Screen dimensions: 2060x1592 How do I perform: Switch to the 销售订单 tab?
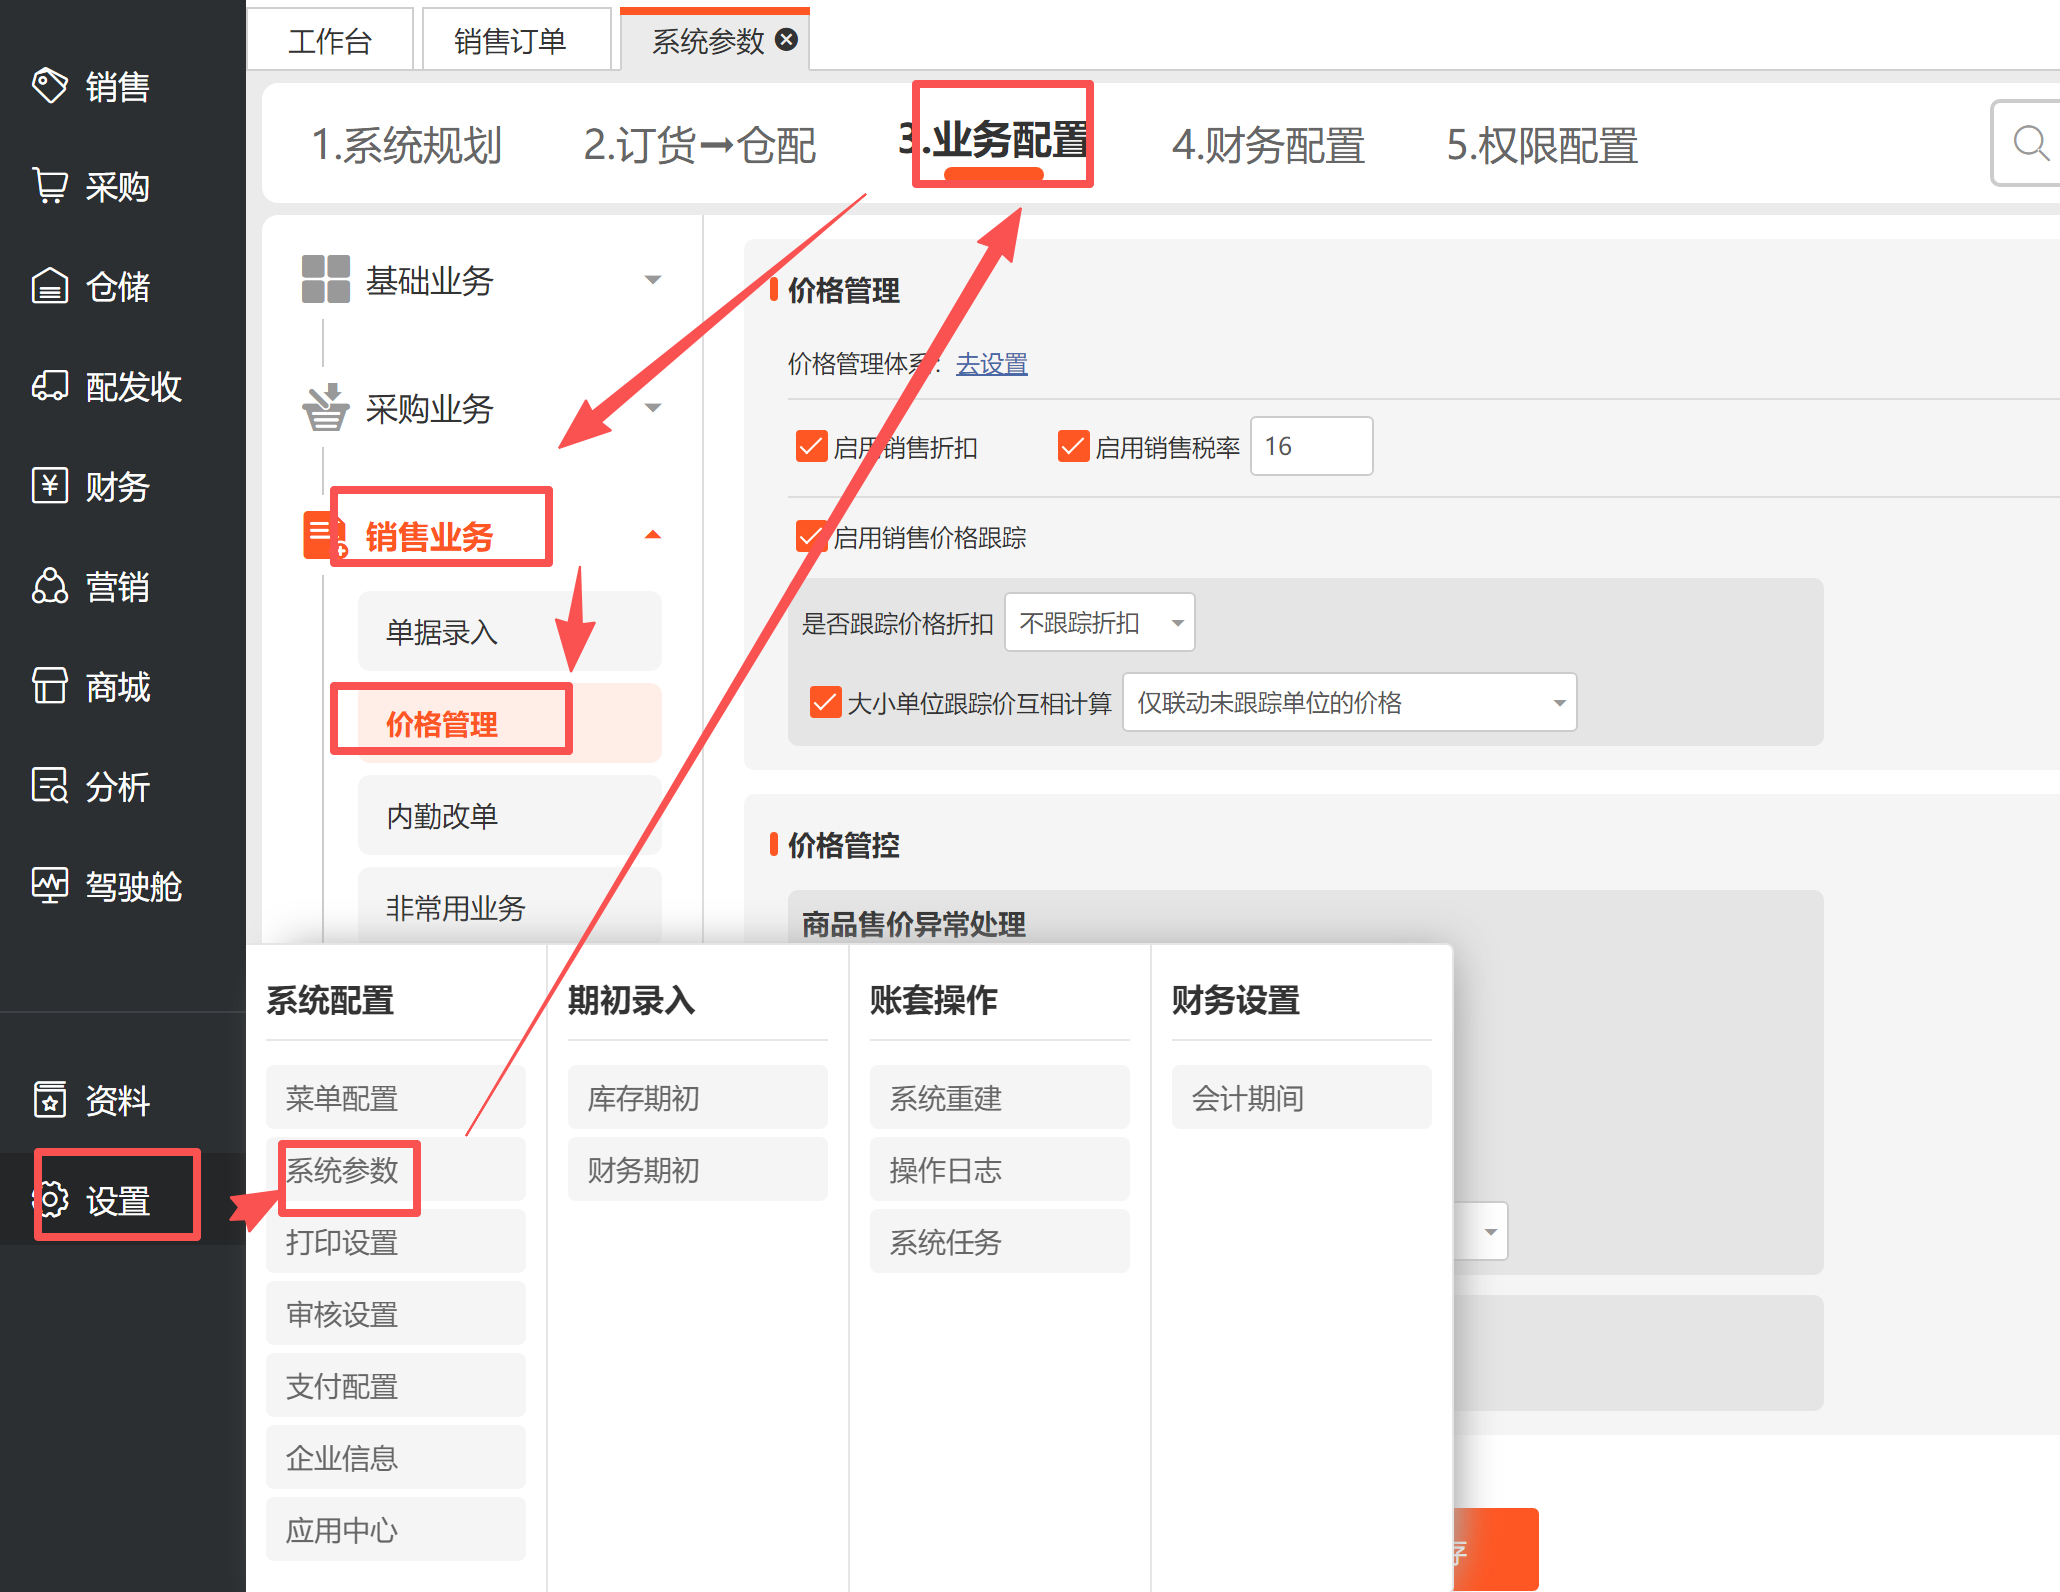[x=515, y=40]
